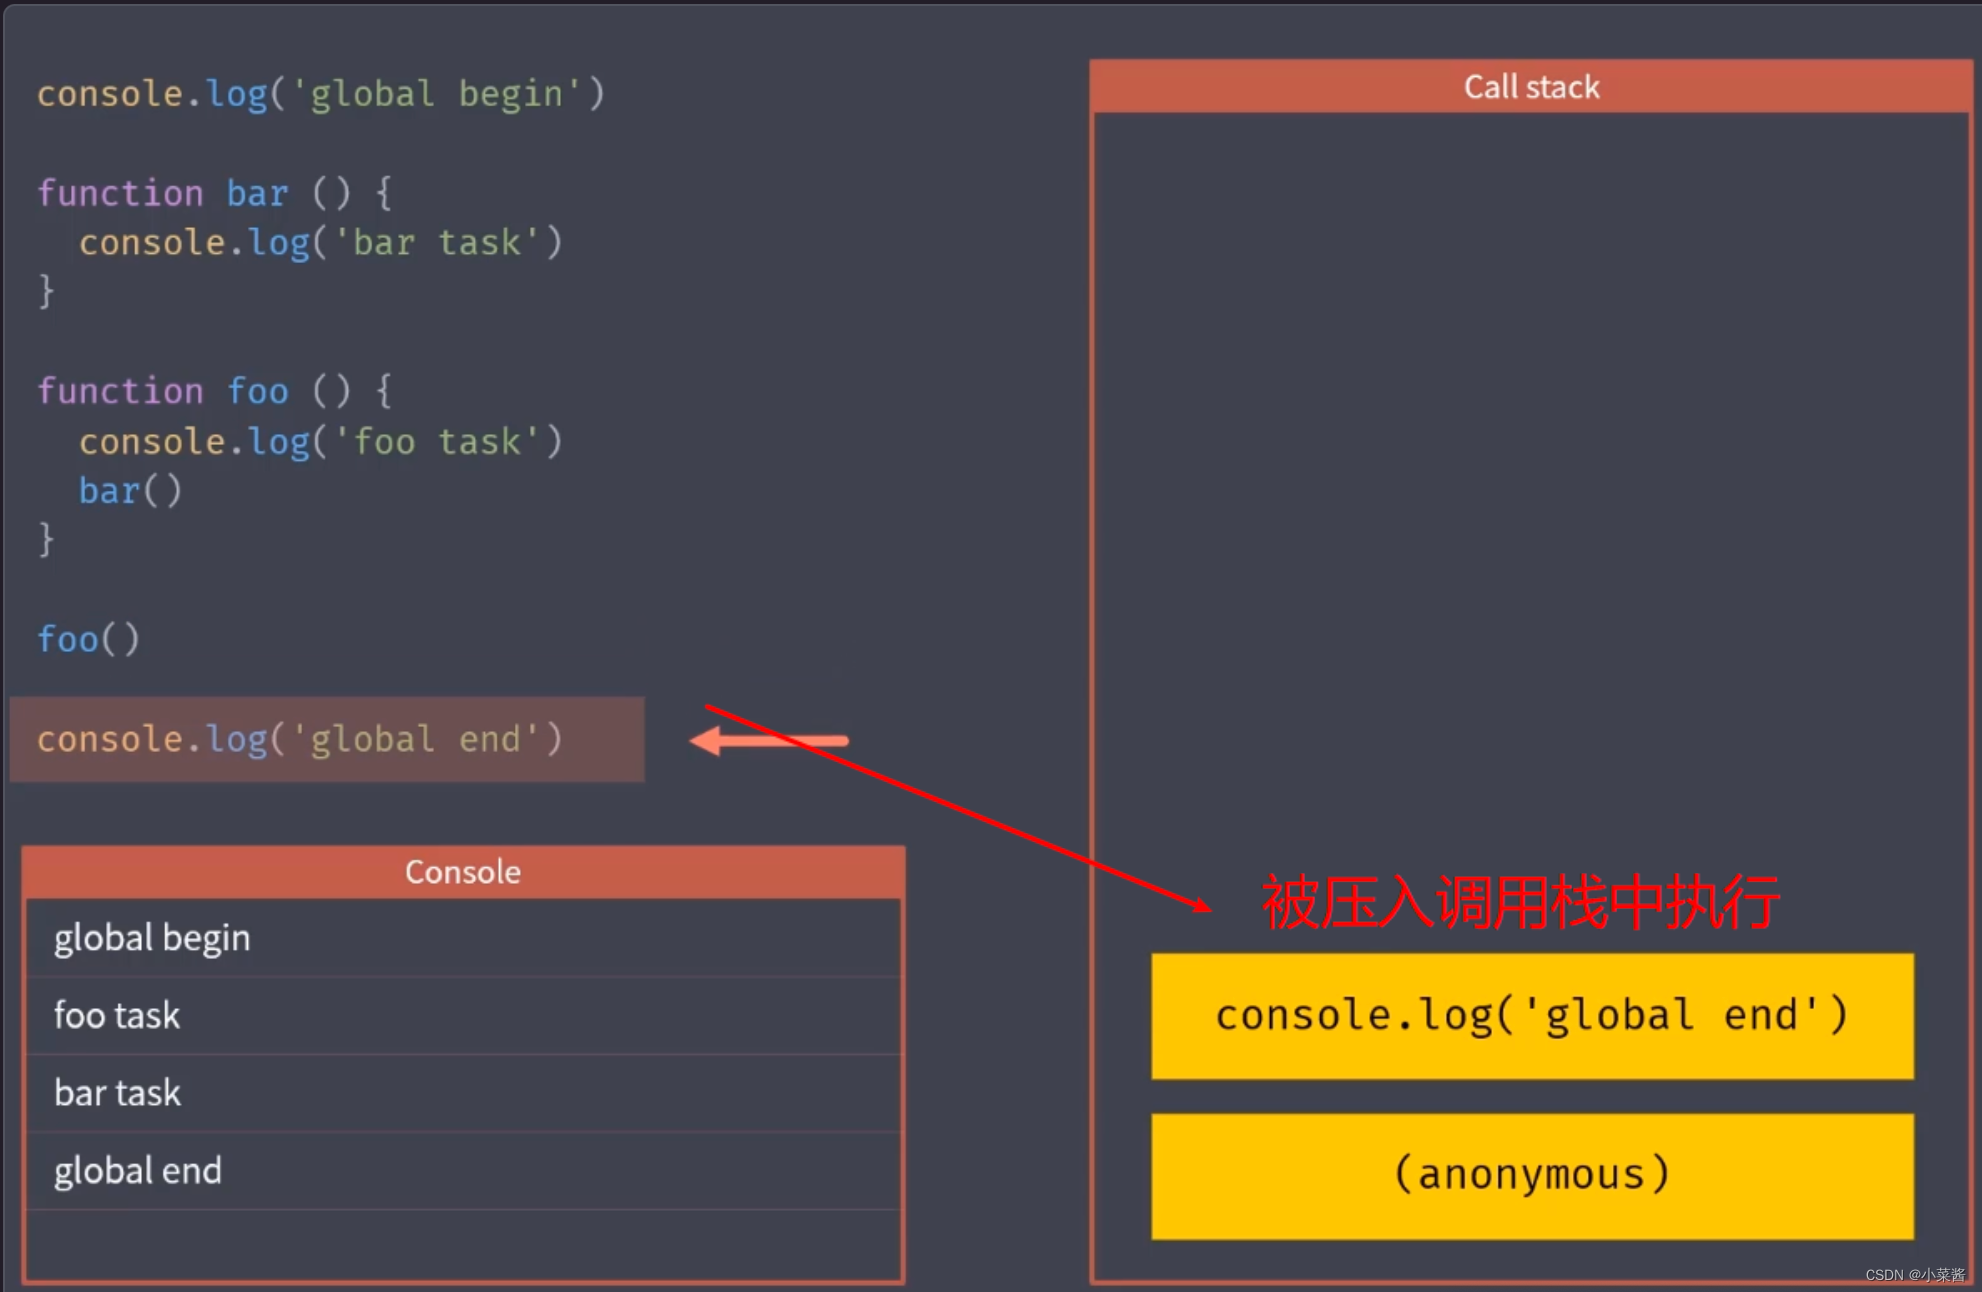The width and height of the screenshot is (1982, 1292).
Task: Select the (anonymous) stack frame
Action: pos(1531,1175)
